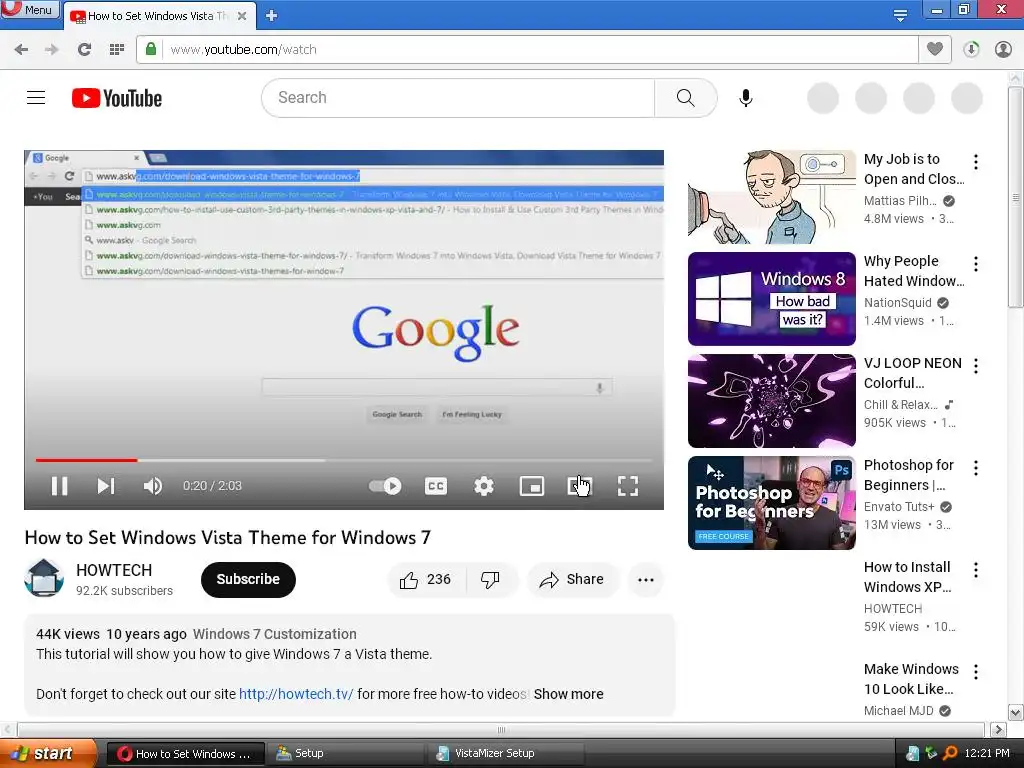Screen dimensions: 1024x768
Task: Skip to next video
Action: (x=106, y=486)
